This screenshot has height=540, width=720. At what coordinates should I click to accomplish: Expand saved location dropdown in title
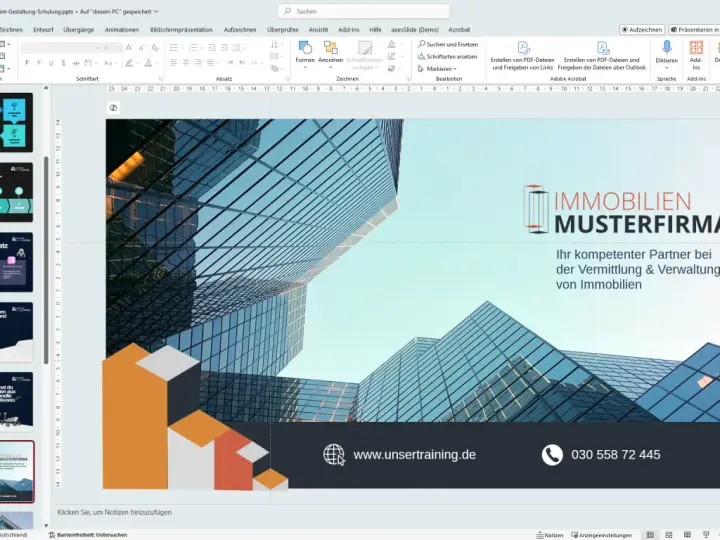(x=156, y=11)
